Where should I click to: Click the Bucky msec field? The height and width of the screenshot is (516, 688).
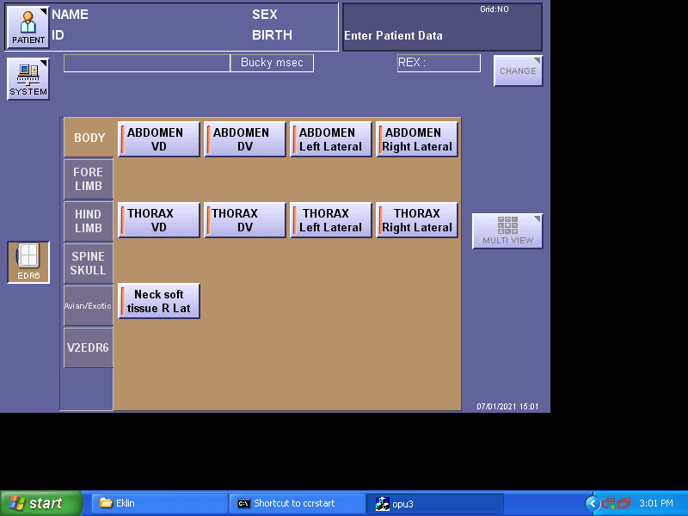pos(272,63)
